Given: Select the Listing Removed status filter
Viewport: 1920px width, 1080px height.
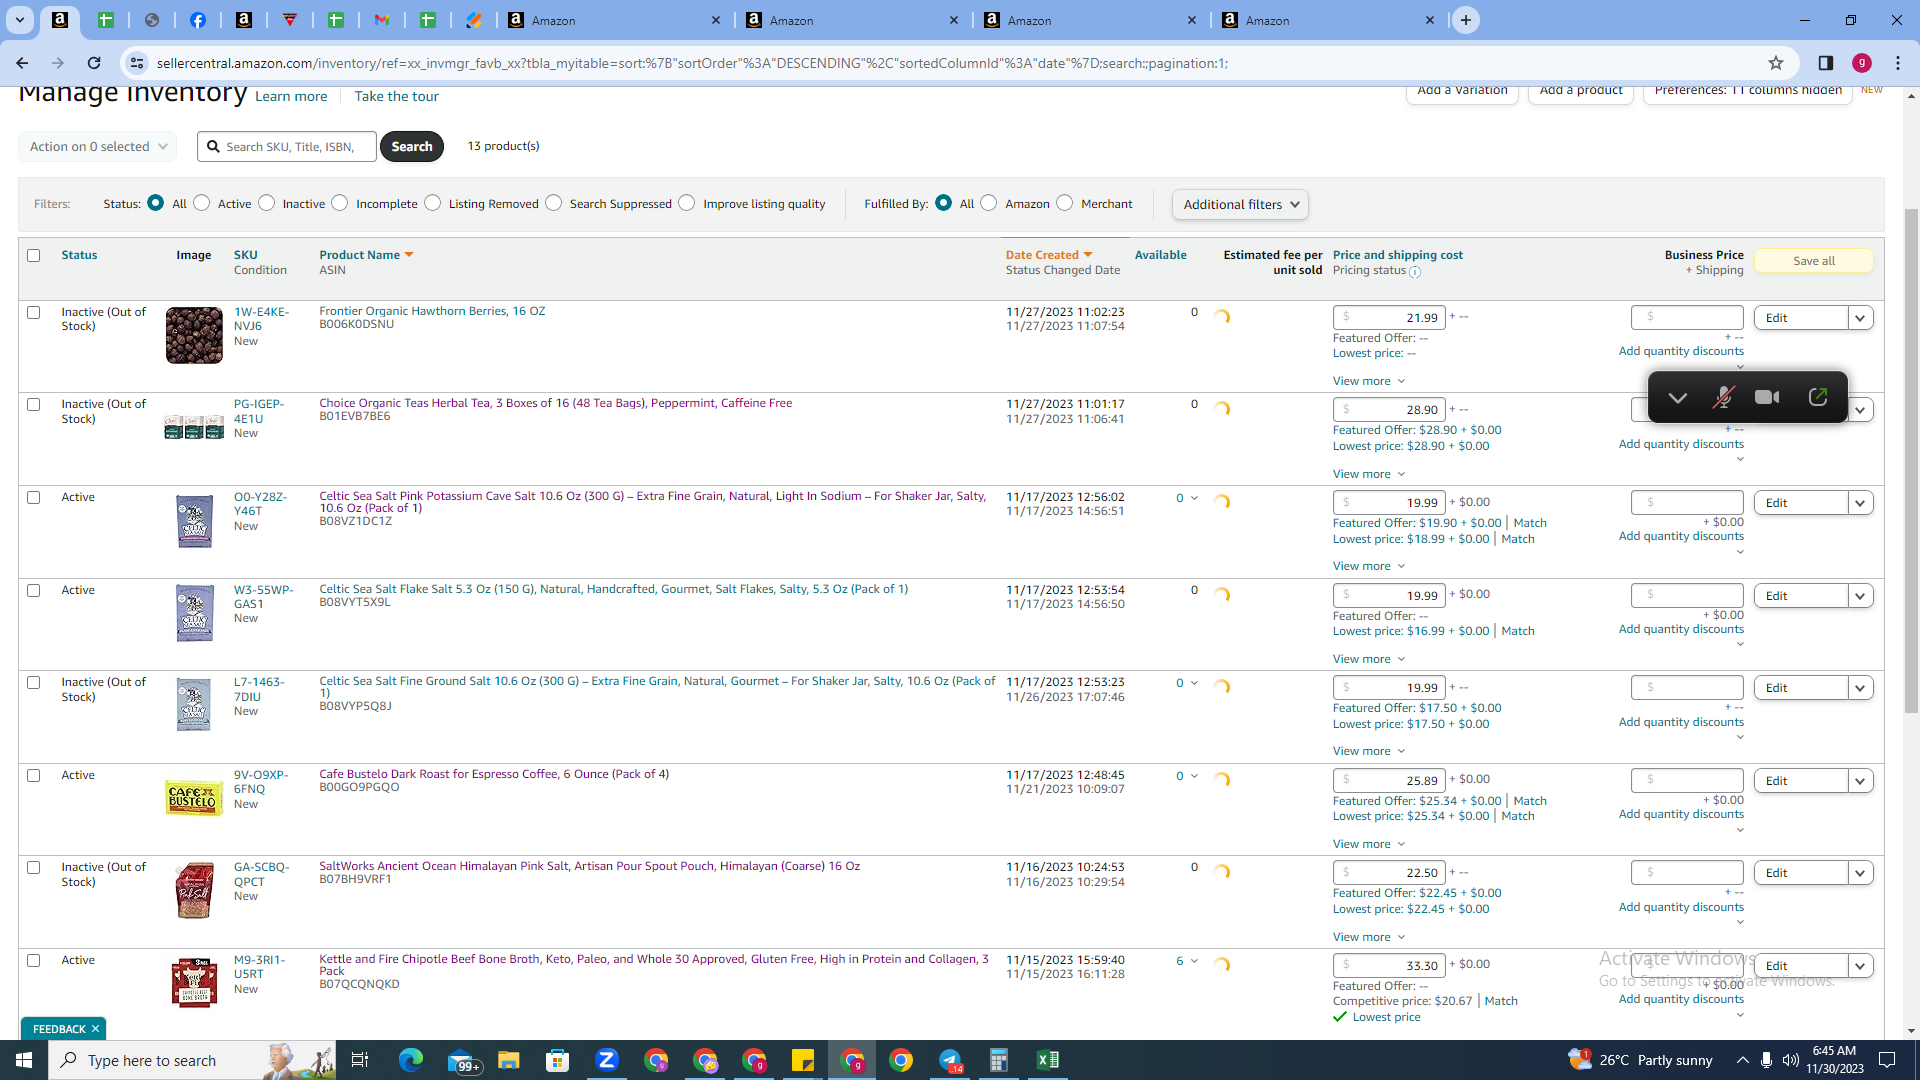Looking at the screenshot, I should click(x=433, y=203).
